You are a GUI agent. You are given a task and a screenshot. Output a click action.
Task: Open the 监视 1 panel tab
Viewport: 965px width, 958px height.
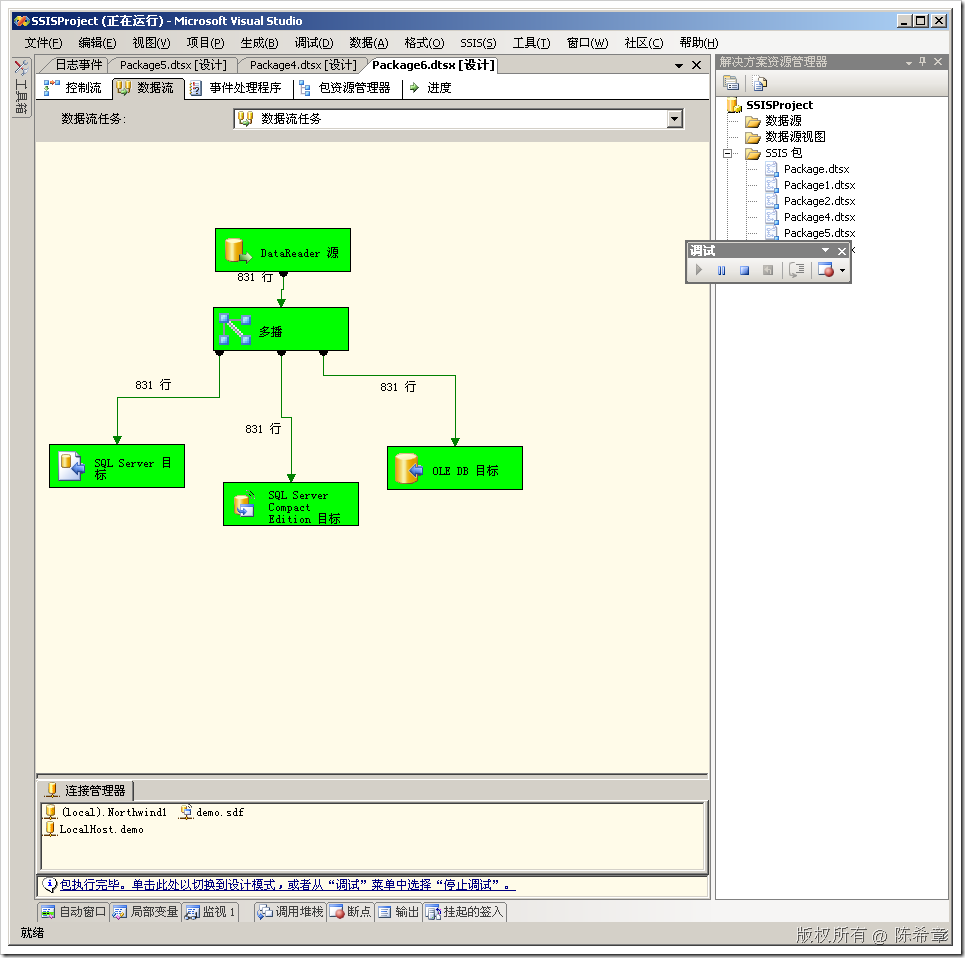[210, 912]
